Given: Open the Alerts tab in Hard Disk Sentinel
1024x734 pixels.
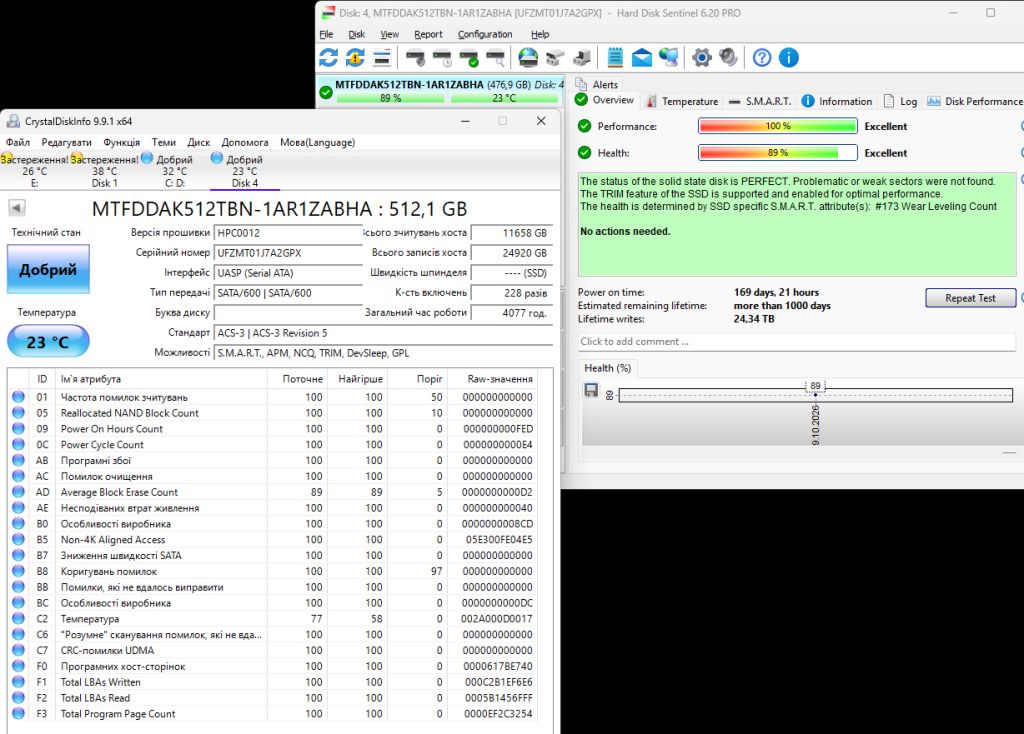Looking at the screenshot, I should (597, 84).
